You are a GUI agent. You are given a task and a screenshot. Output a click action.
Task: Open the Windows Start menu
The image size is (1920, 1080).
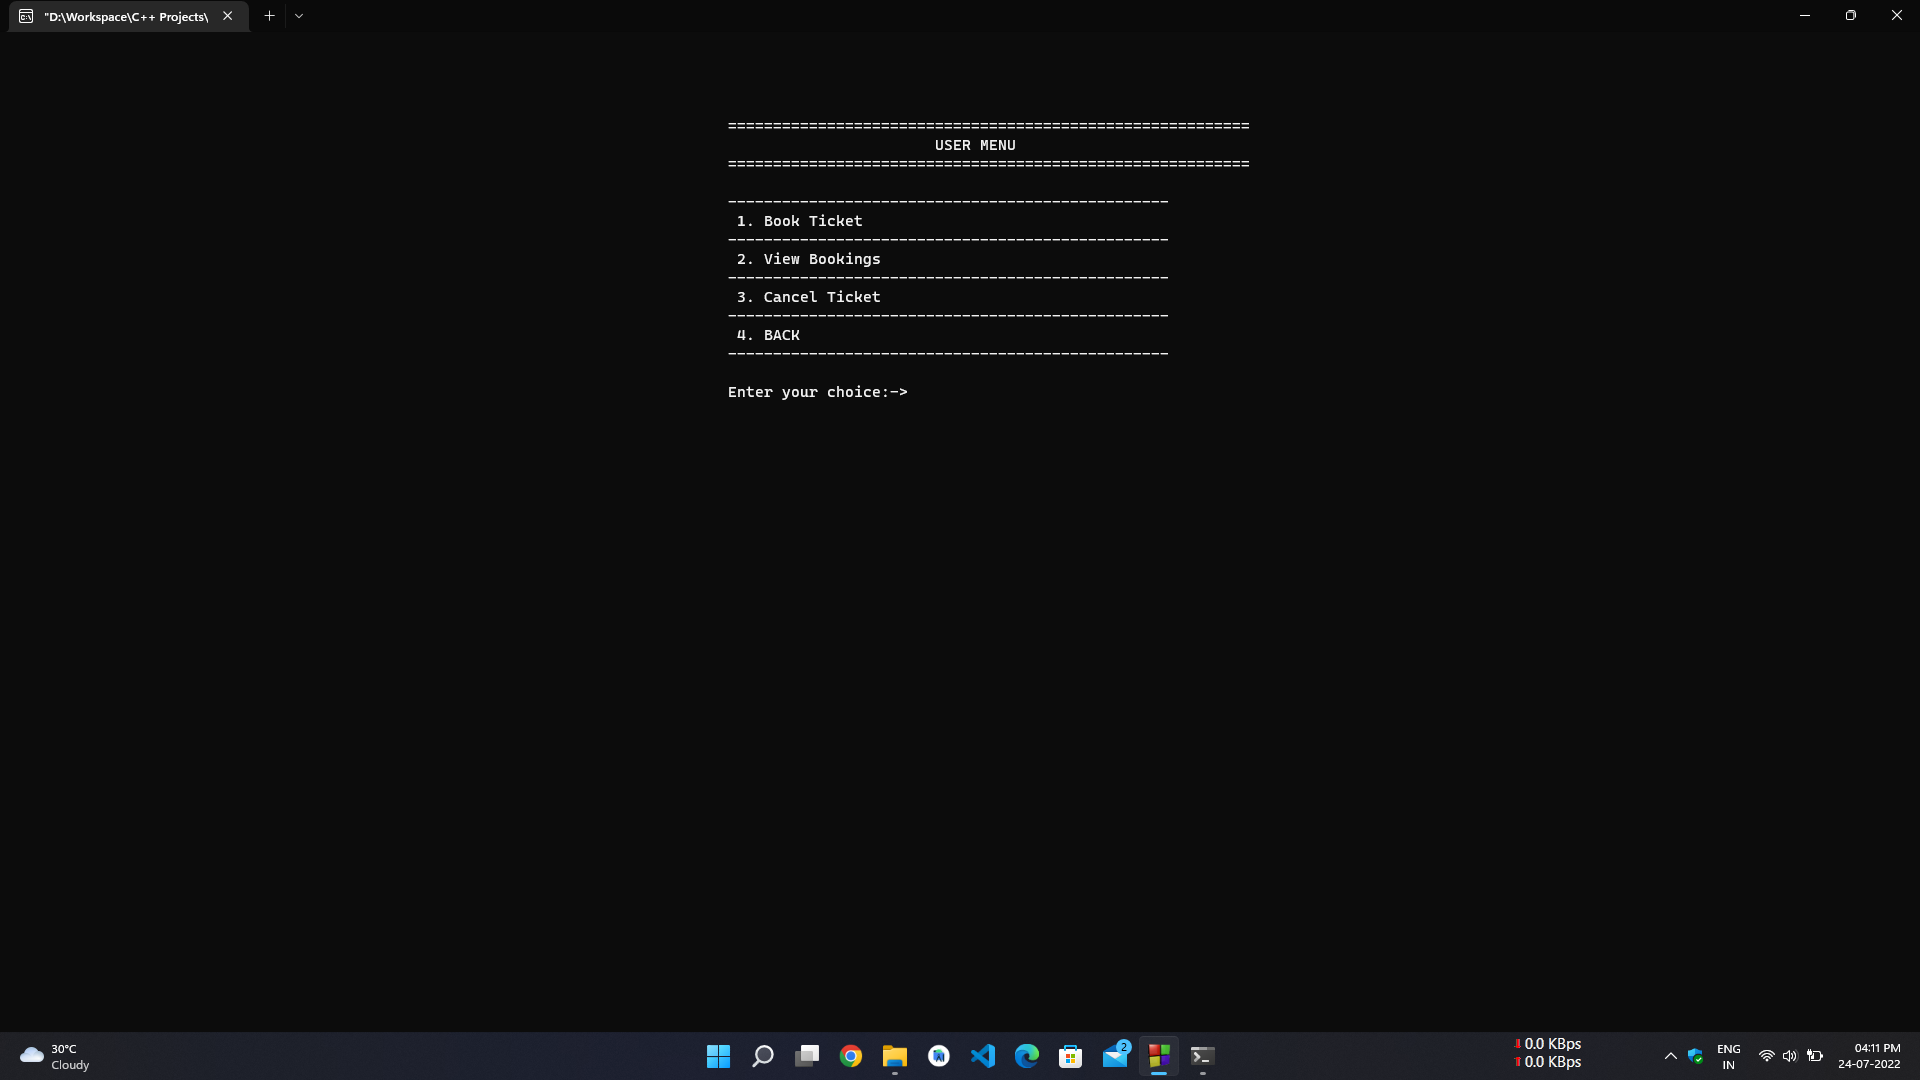tap(718, 1056)
